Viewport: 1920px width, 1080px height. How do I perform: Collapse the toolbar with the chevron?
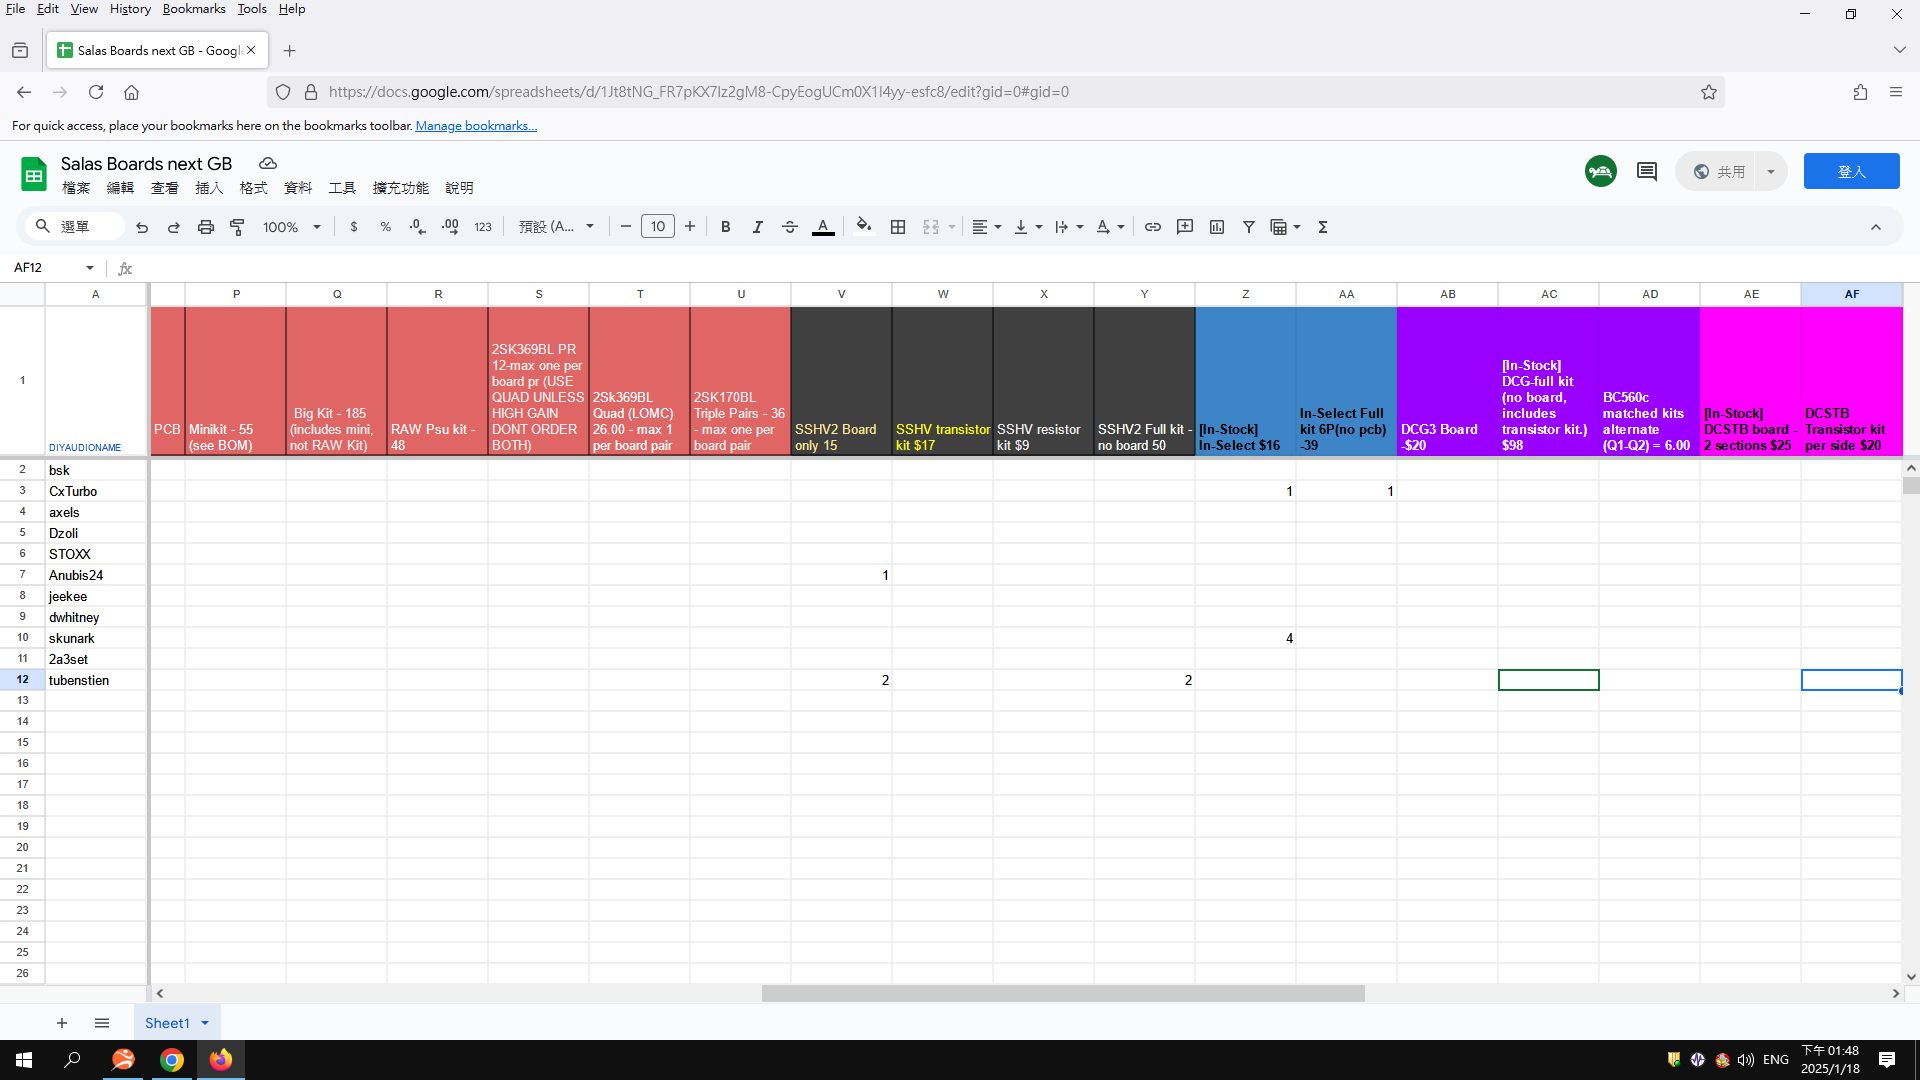(1876, 227)
